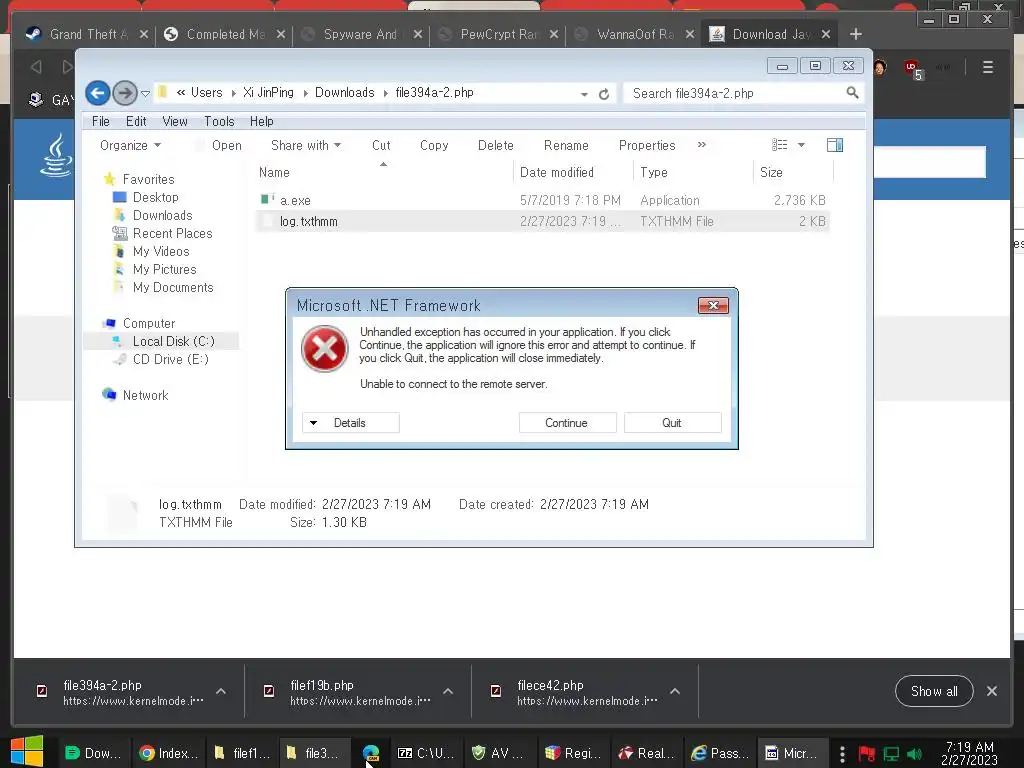Expand options for filef19b.php download
Viewport: 1024px width, 768px height.
448,691
